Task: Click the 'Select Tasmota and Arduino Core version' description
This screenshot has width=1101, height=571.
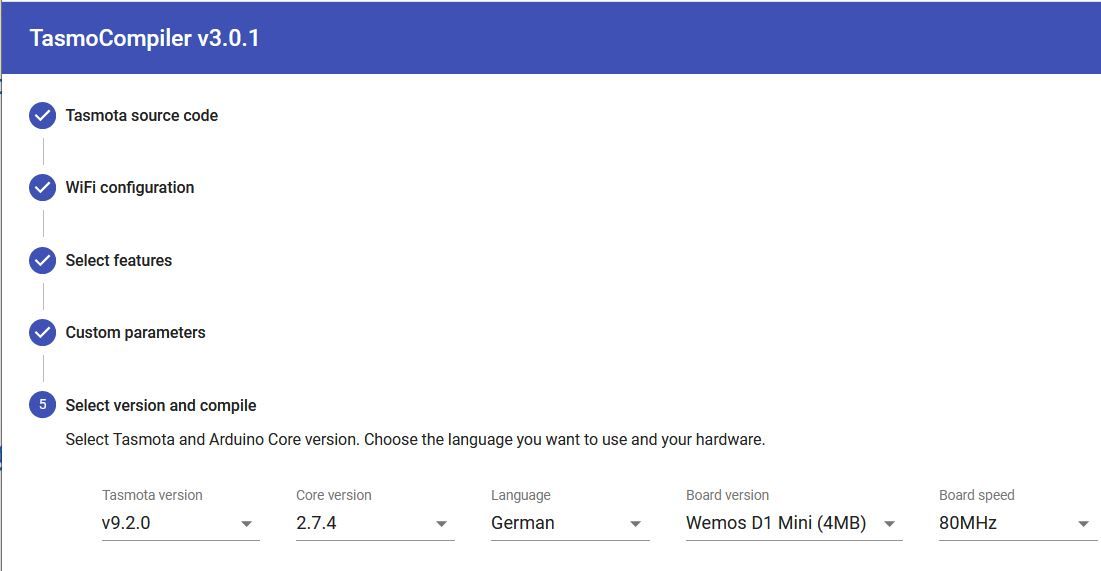Action: coord(415,440)
